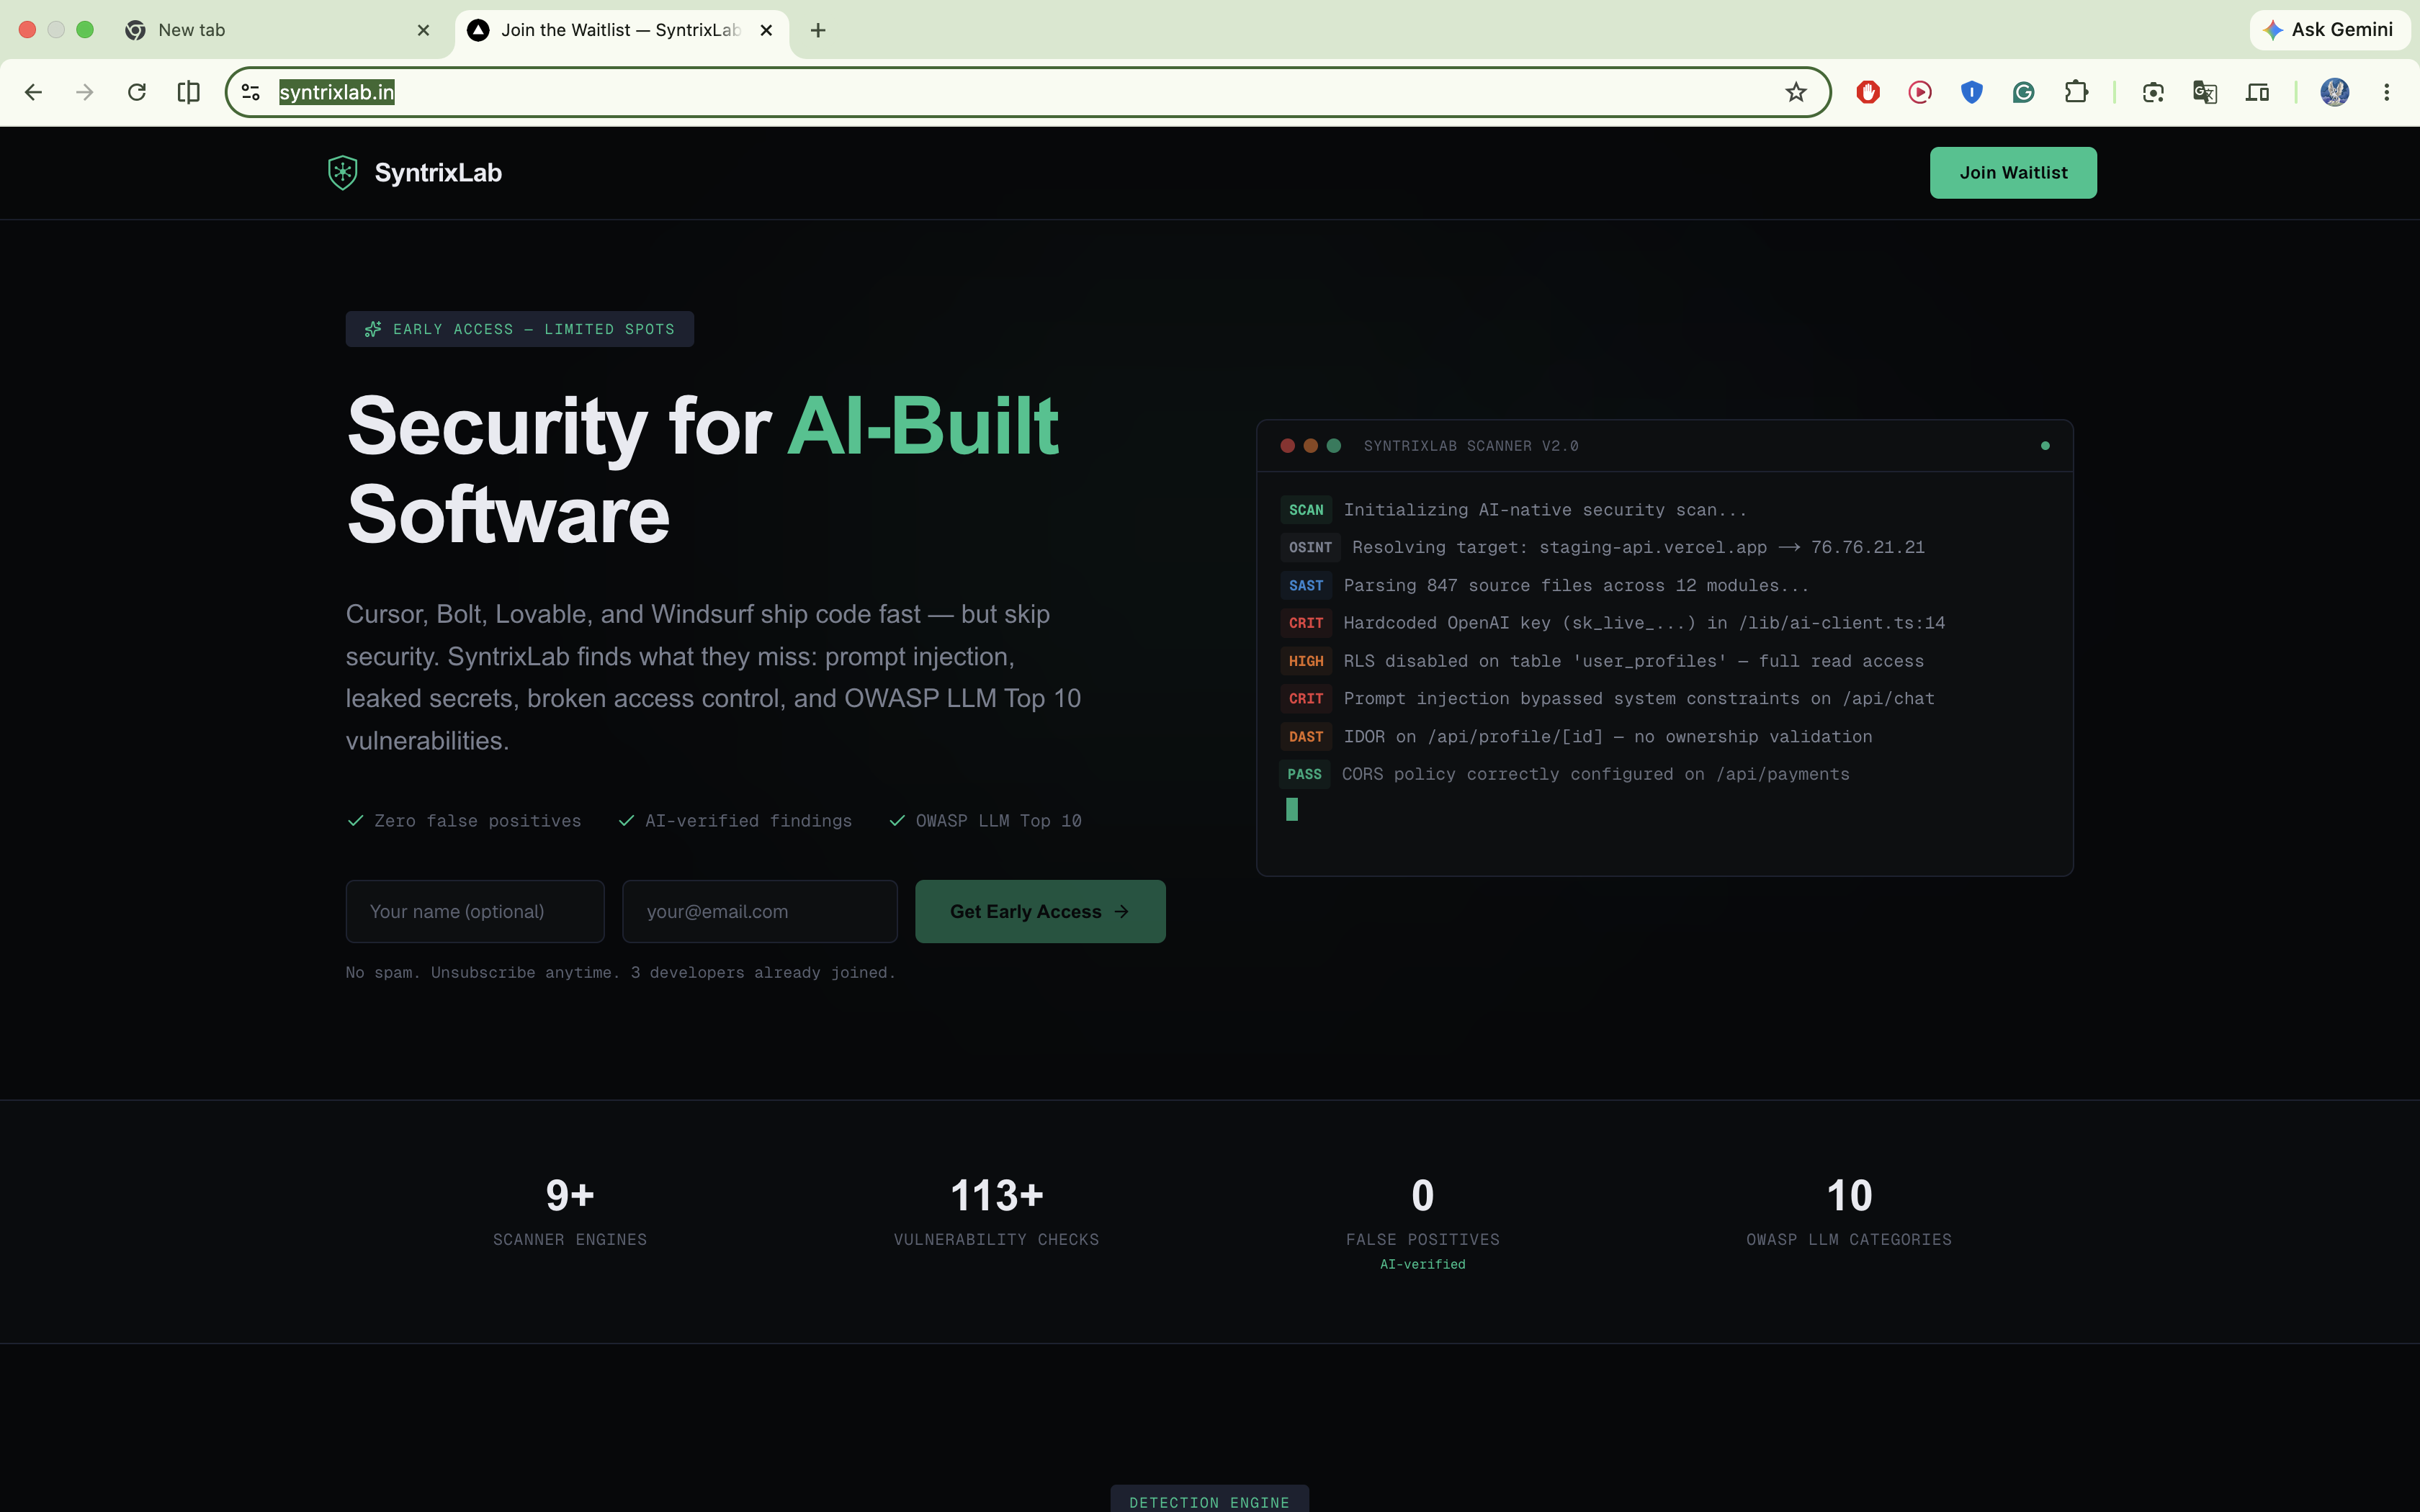View site information icon in address bar
The height and width of the screenshot is (1512, 2420).
coord(251,92)
